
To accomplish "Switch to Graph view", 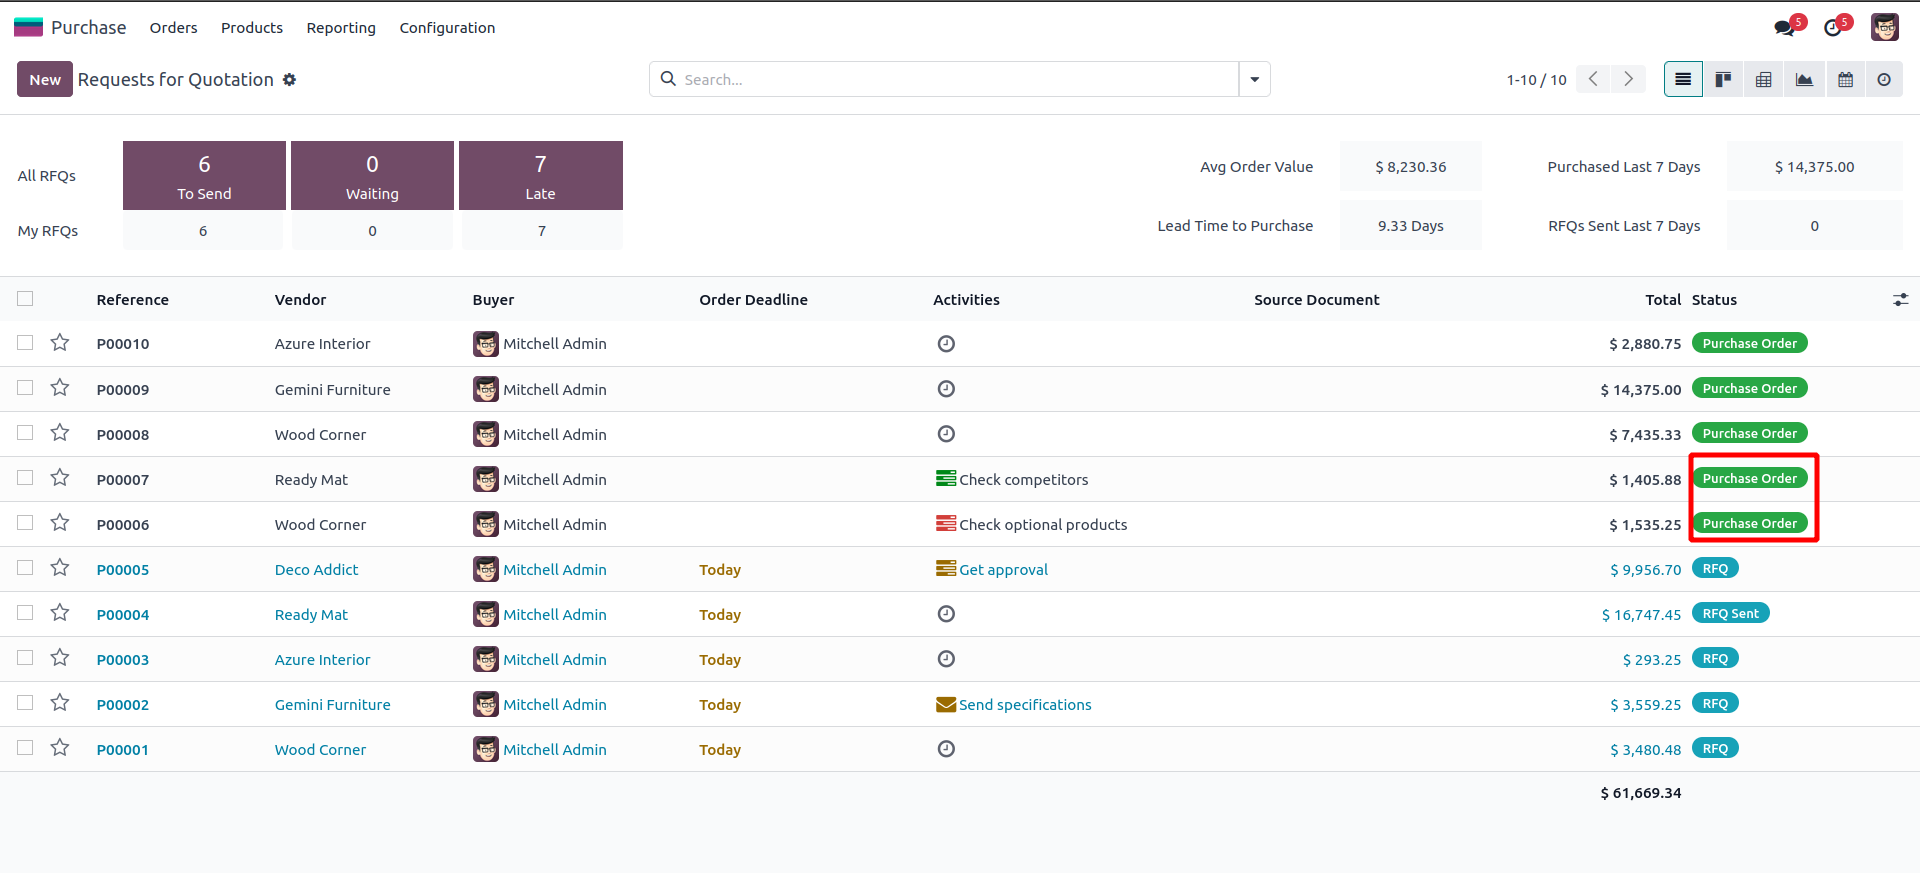I will tap(1804, 80).
